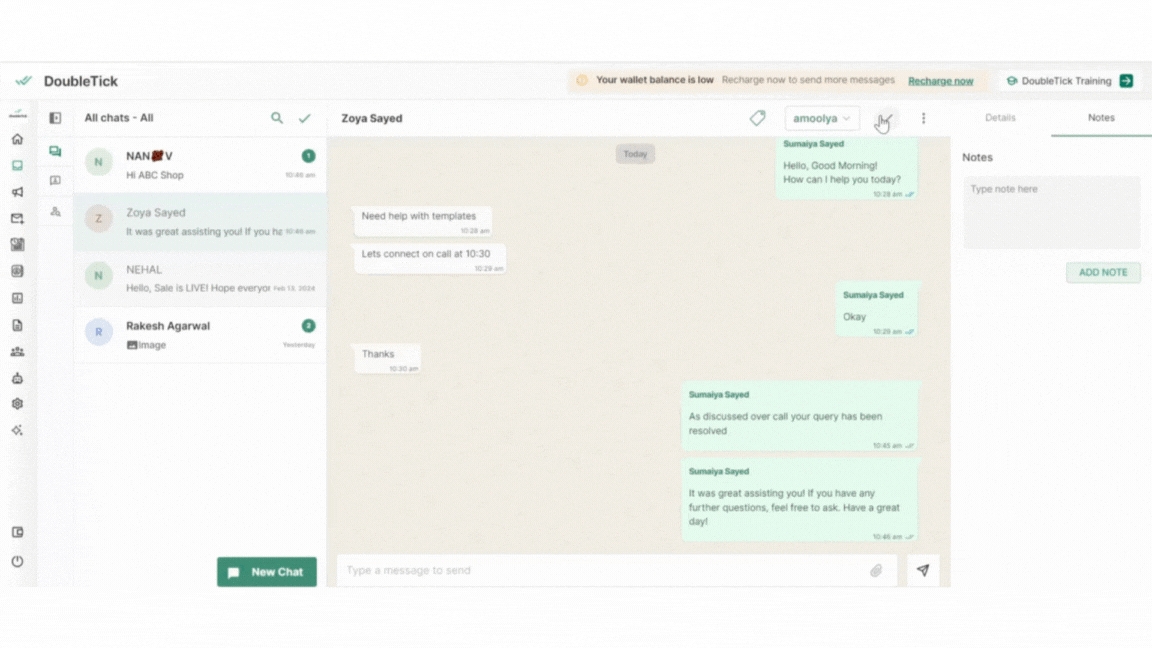Toggle the sidebar collapse panel icon
The width and height of the screenshot is (1152, 648).
pyautogui.click(x=55, y=118)
